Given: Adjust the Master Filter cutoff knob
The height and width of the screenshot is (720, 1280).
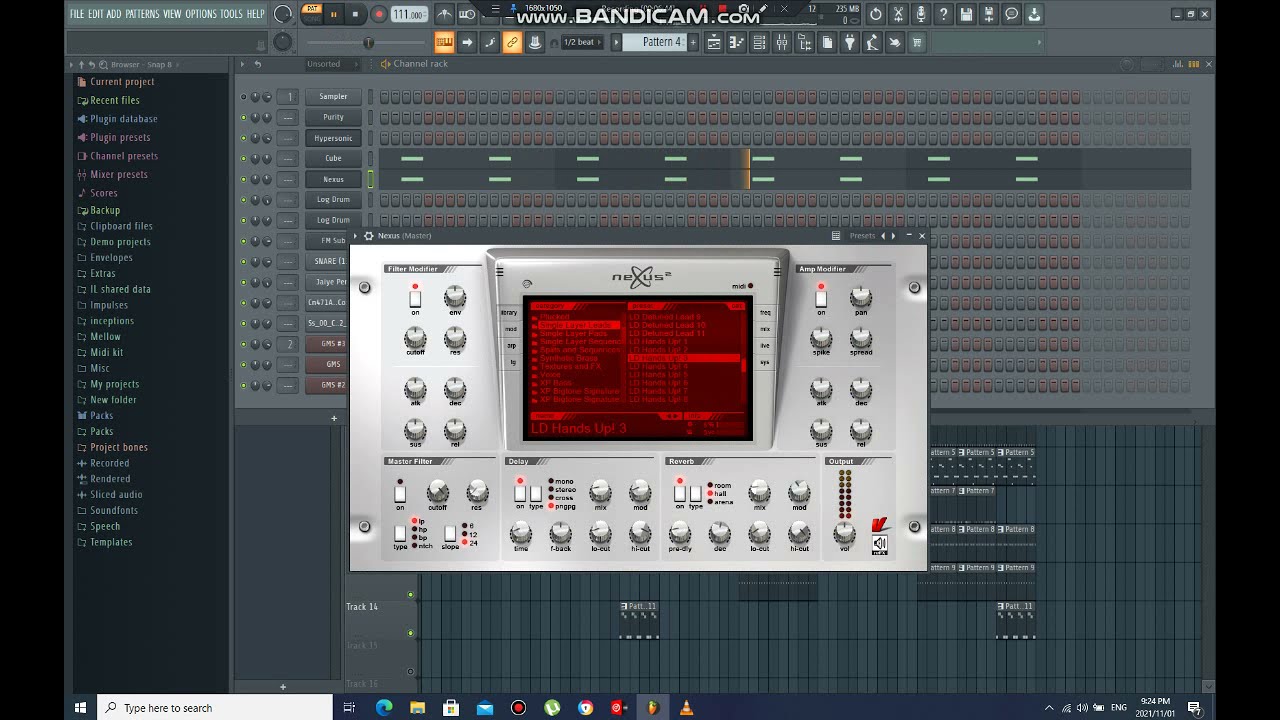Looking at the screenshot, I should (438, 491).
